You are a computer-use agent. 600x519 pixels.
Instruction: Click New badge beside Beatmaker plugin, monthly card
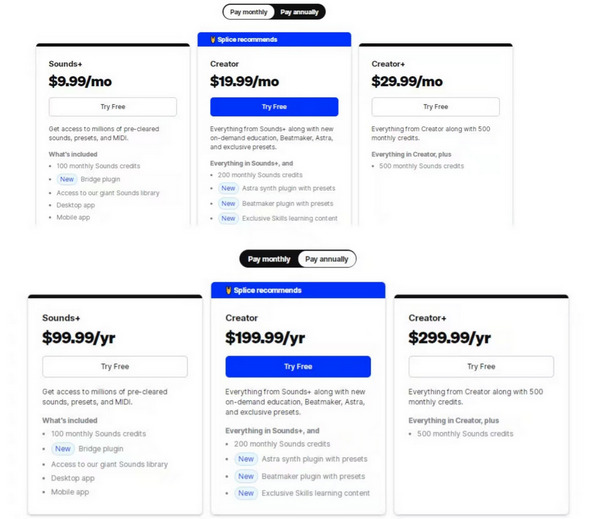228,204
